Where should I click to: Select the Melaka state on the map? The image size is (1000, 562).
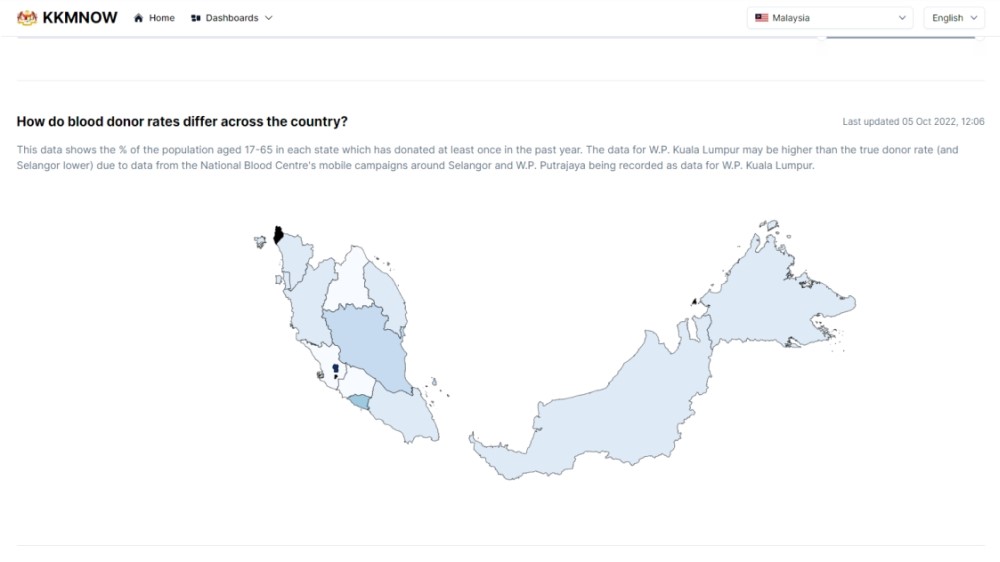[359, 401]
